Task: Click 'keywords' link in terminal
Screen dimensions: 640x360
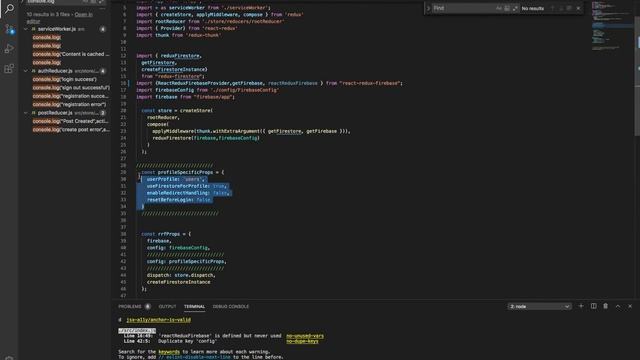Action: [x=169, y=352]
